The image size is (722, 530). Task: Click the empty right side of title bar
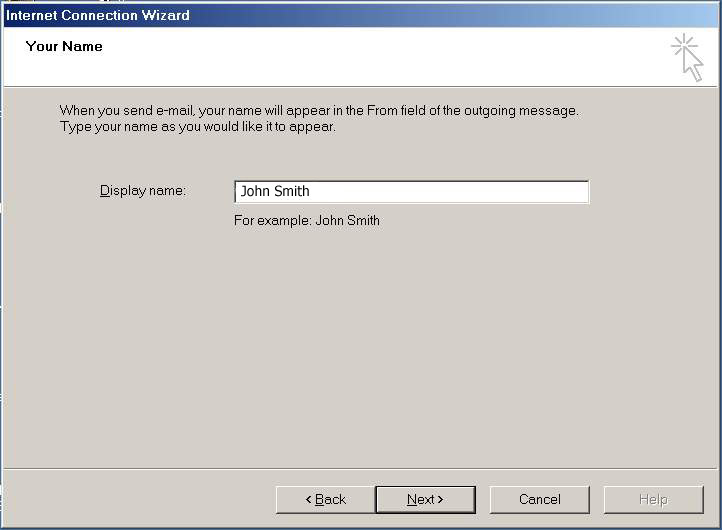tap(500, 15)
